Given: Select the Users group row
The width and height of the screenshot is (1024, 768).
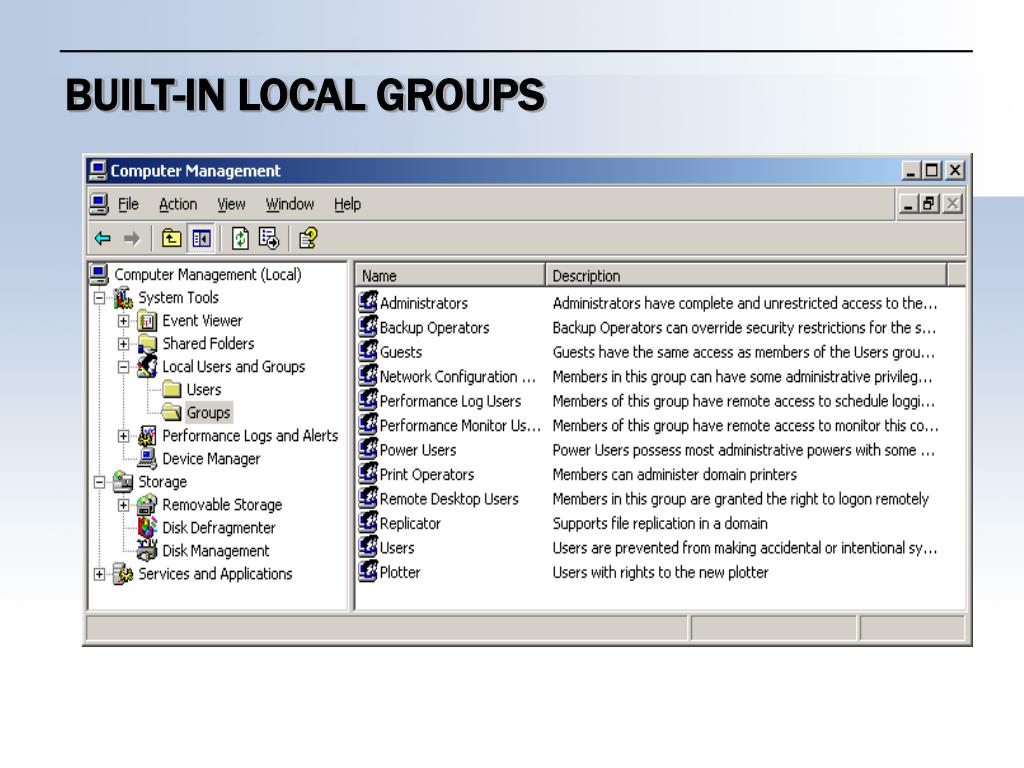Looking at the screenshot, I should (650, 547).
